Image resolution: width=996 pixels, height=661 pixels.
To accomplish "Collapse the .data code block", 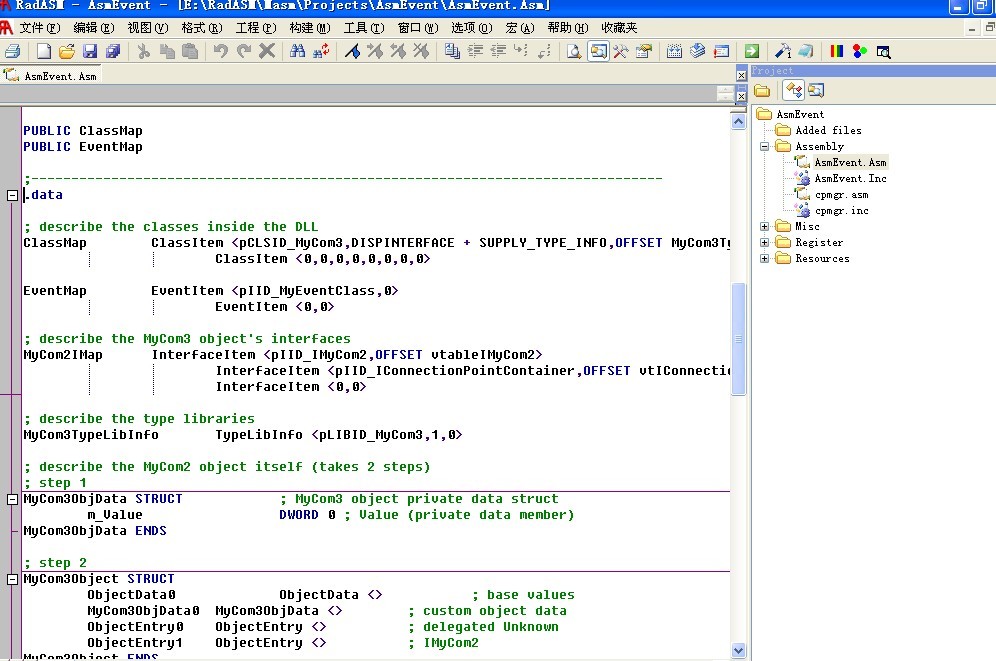I will tap(13, 195).
